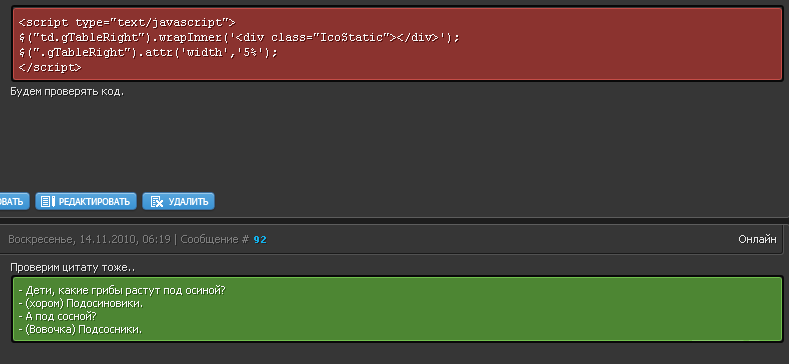Click the attr('width','5%') code line
Image resolution: width=789 pixels, height=364 pixels.
click(x=148, y=52)
